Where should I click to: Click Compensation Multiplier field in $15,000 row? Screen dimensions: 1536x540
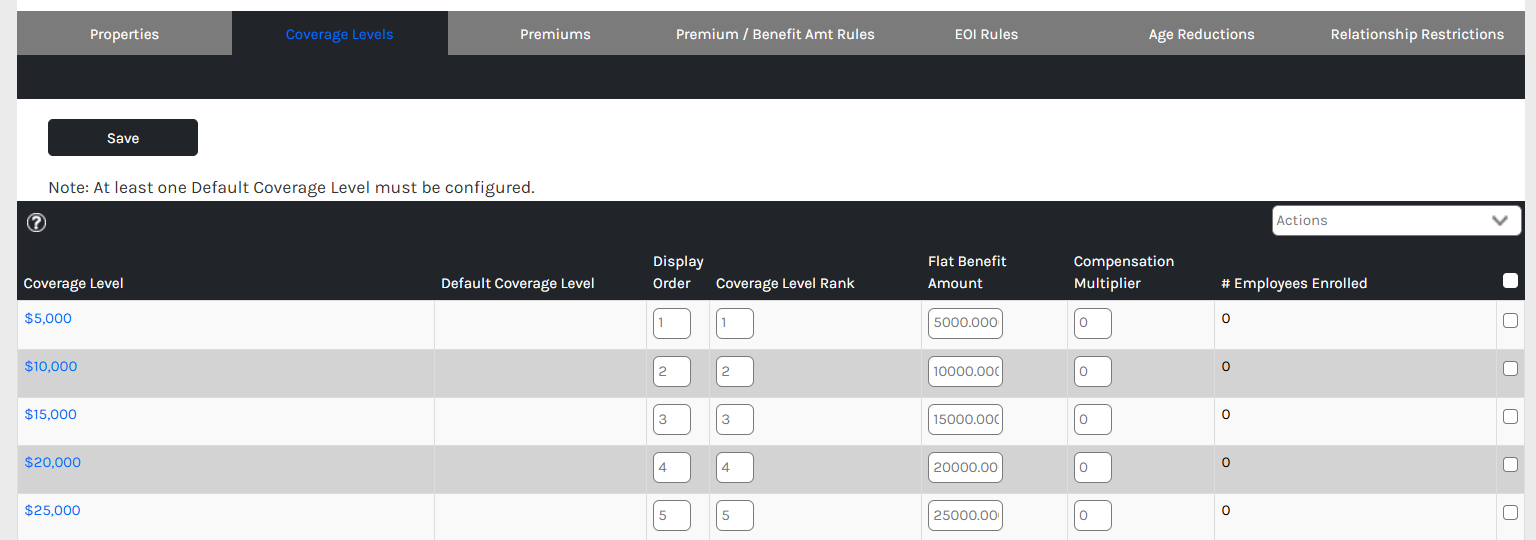[1093, 420]
